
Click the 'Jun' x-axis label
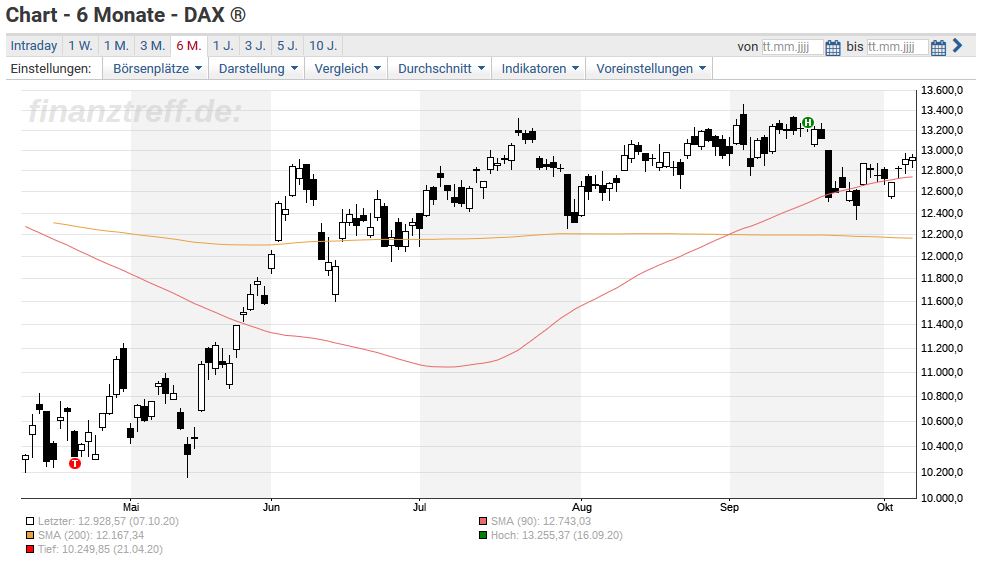[271, 507]
